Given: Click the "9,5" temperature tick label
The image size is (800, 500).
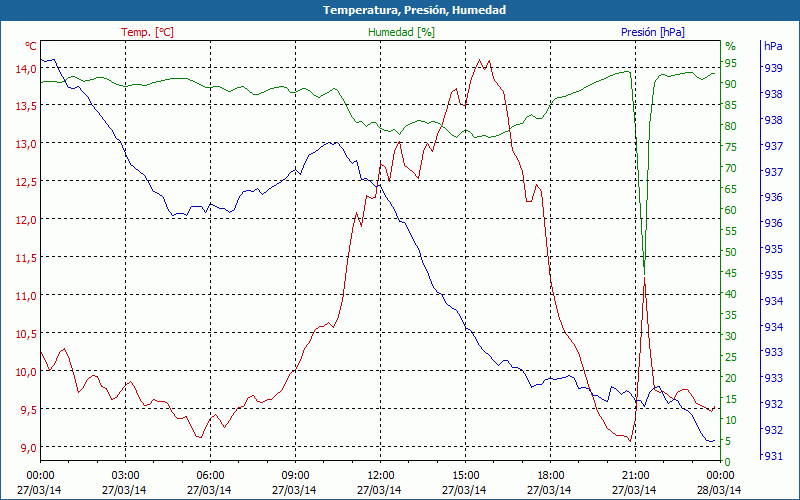Looking at the screenshot, I should [x=28, y=410].
